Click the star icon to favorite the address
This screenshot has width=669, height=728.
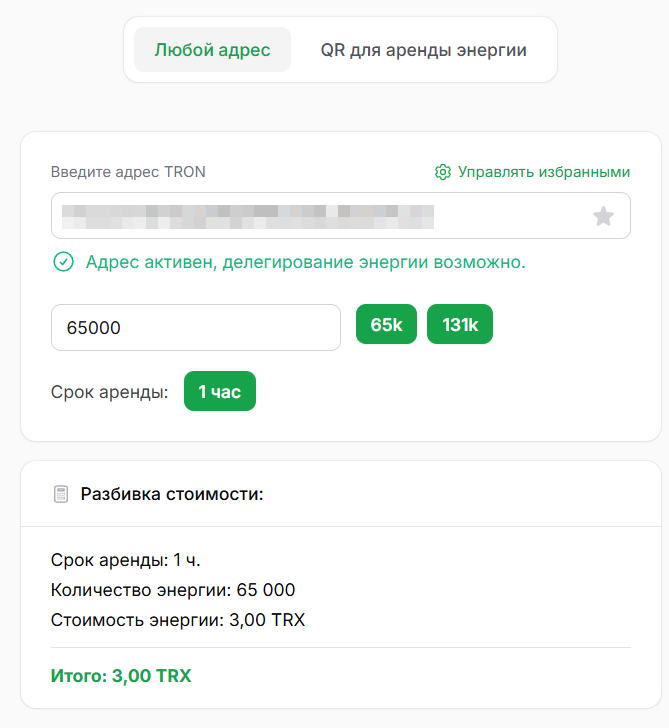tap(603, 216)
